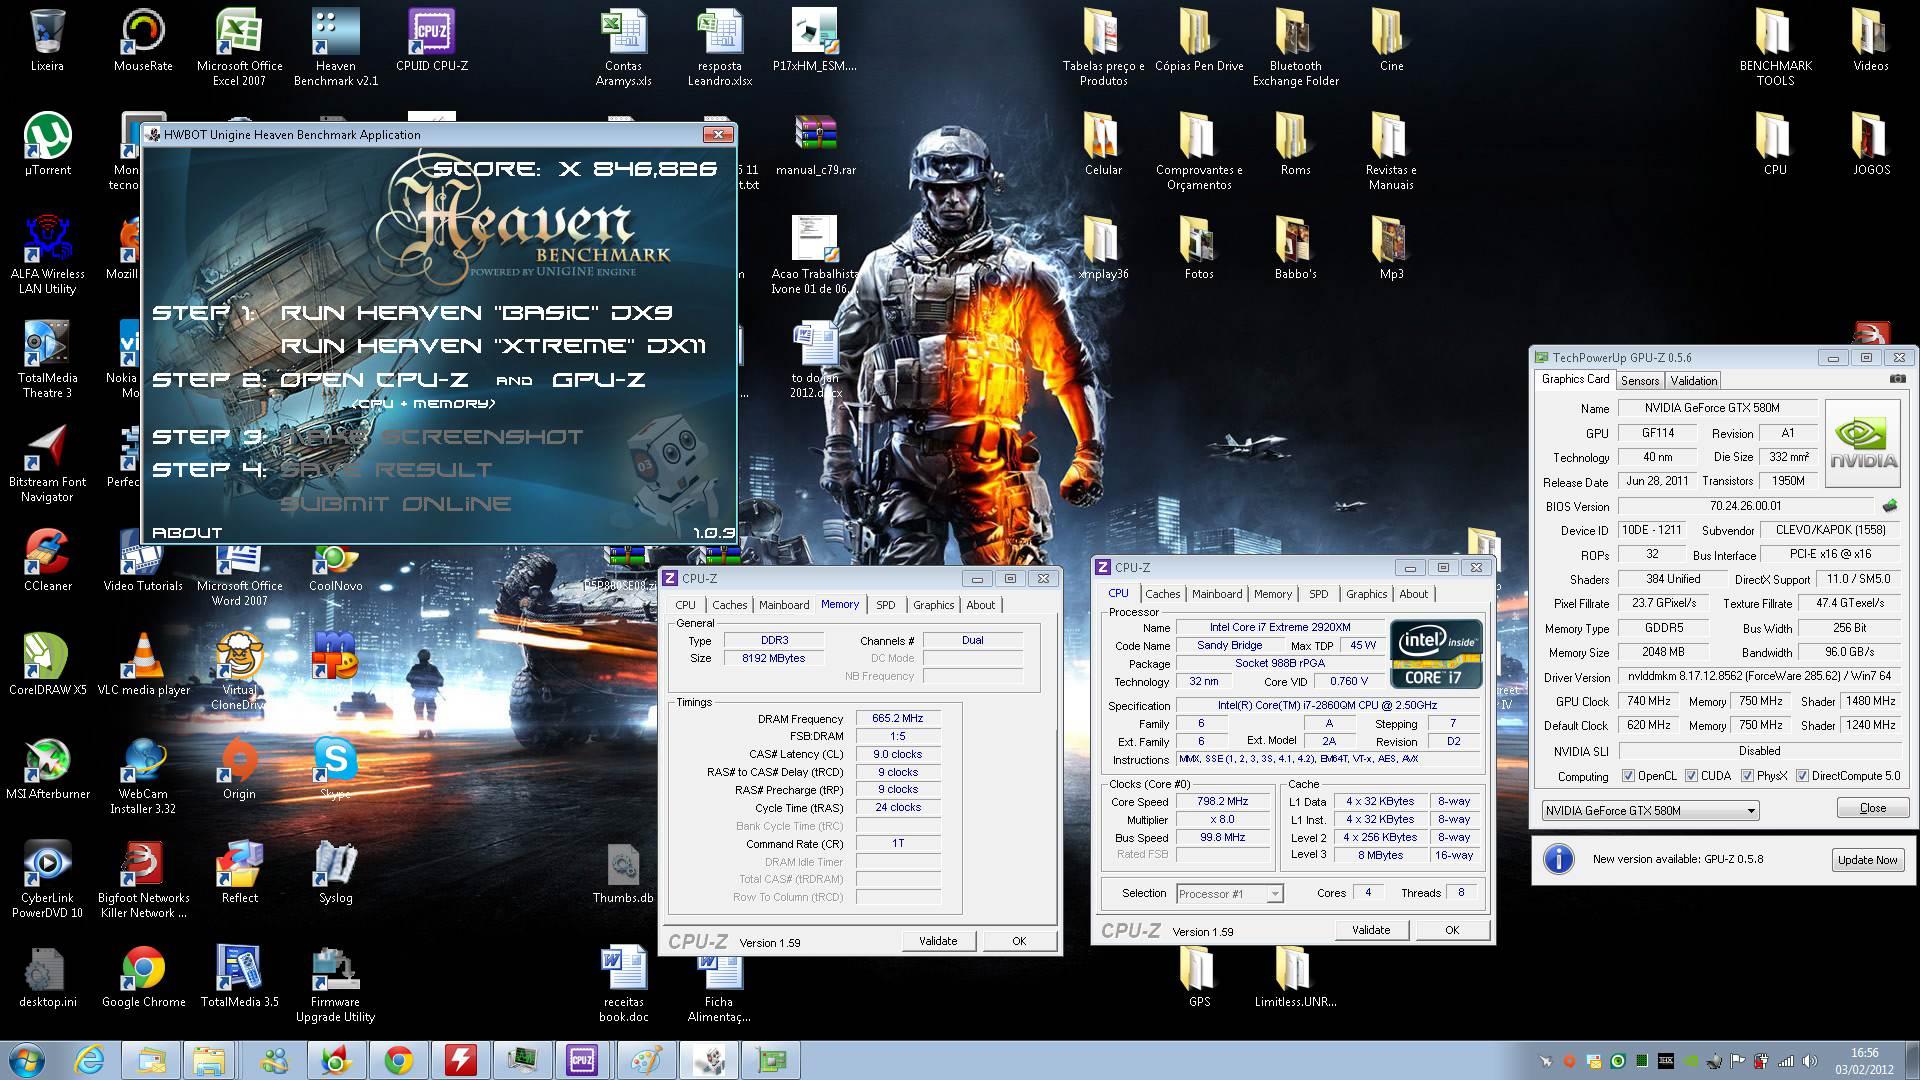Viewport: 1920px width, 1080px height.
Task: Click Run Heaven "Basic" DX9 step
Action: (x=476, y=313)
